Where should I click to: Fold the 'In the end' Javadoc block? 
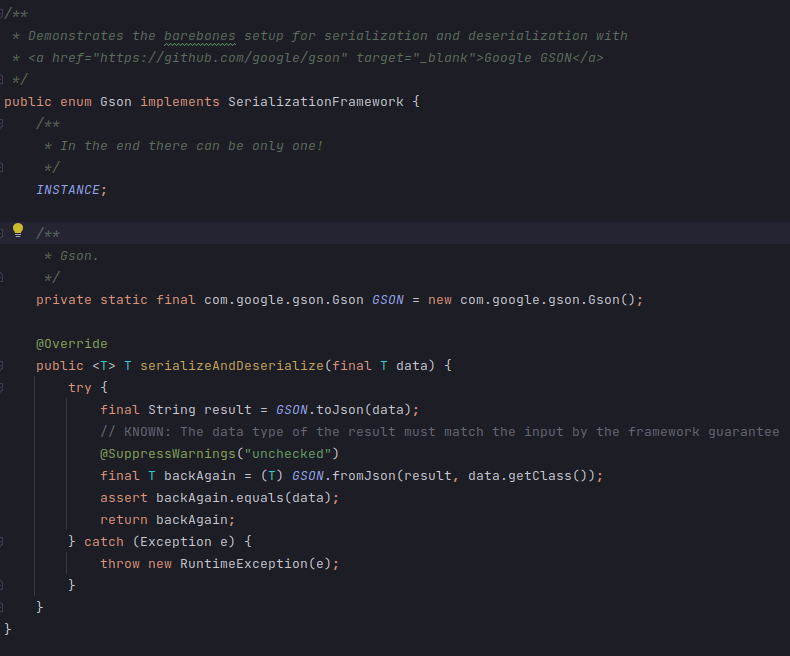[3, 123]
